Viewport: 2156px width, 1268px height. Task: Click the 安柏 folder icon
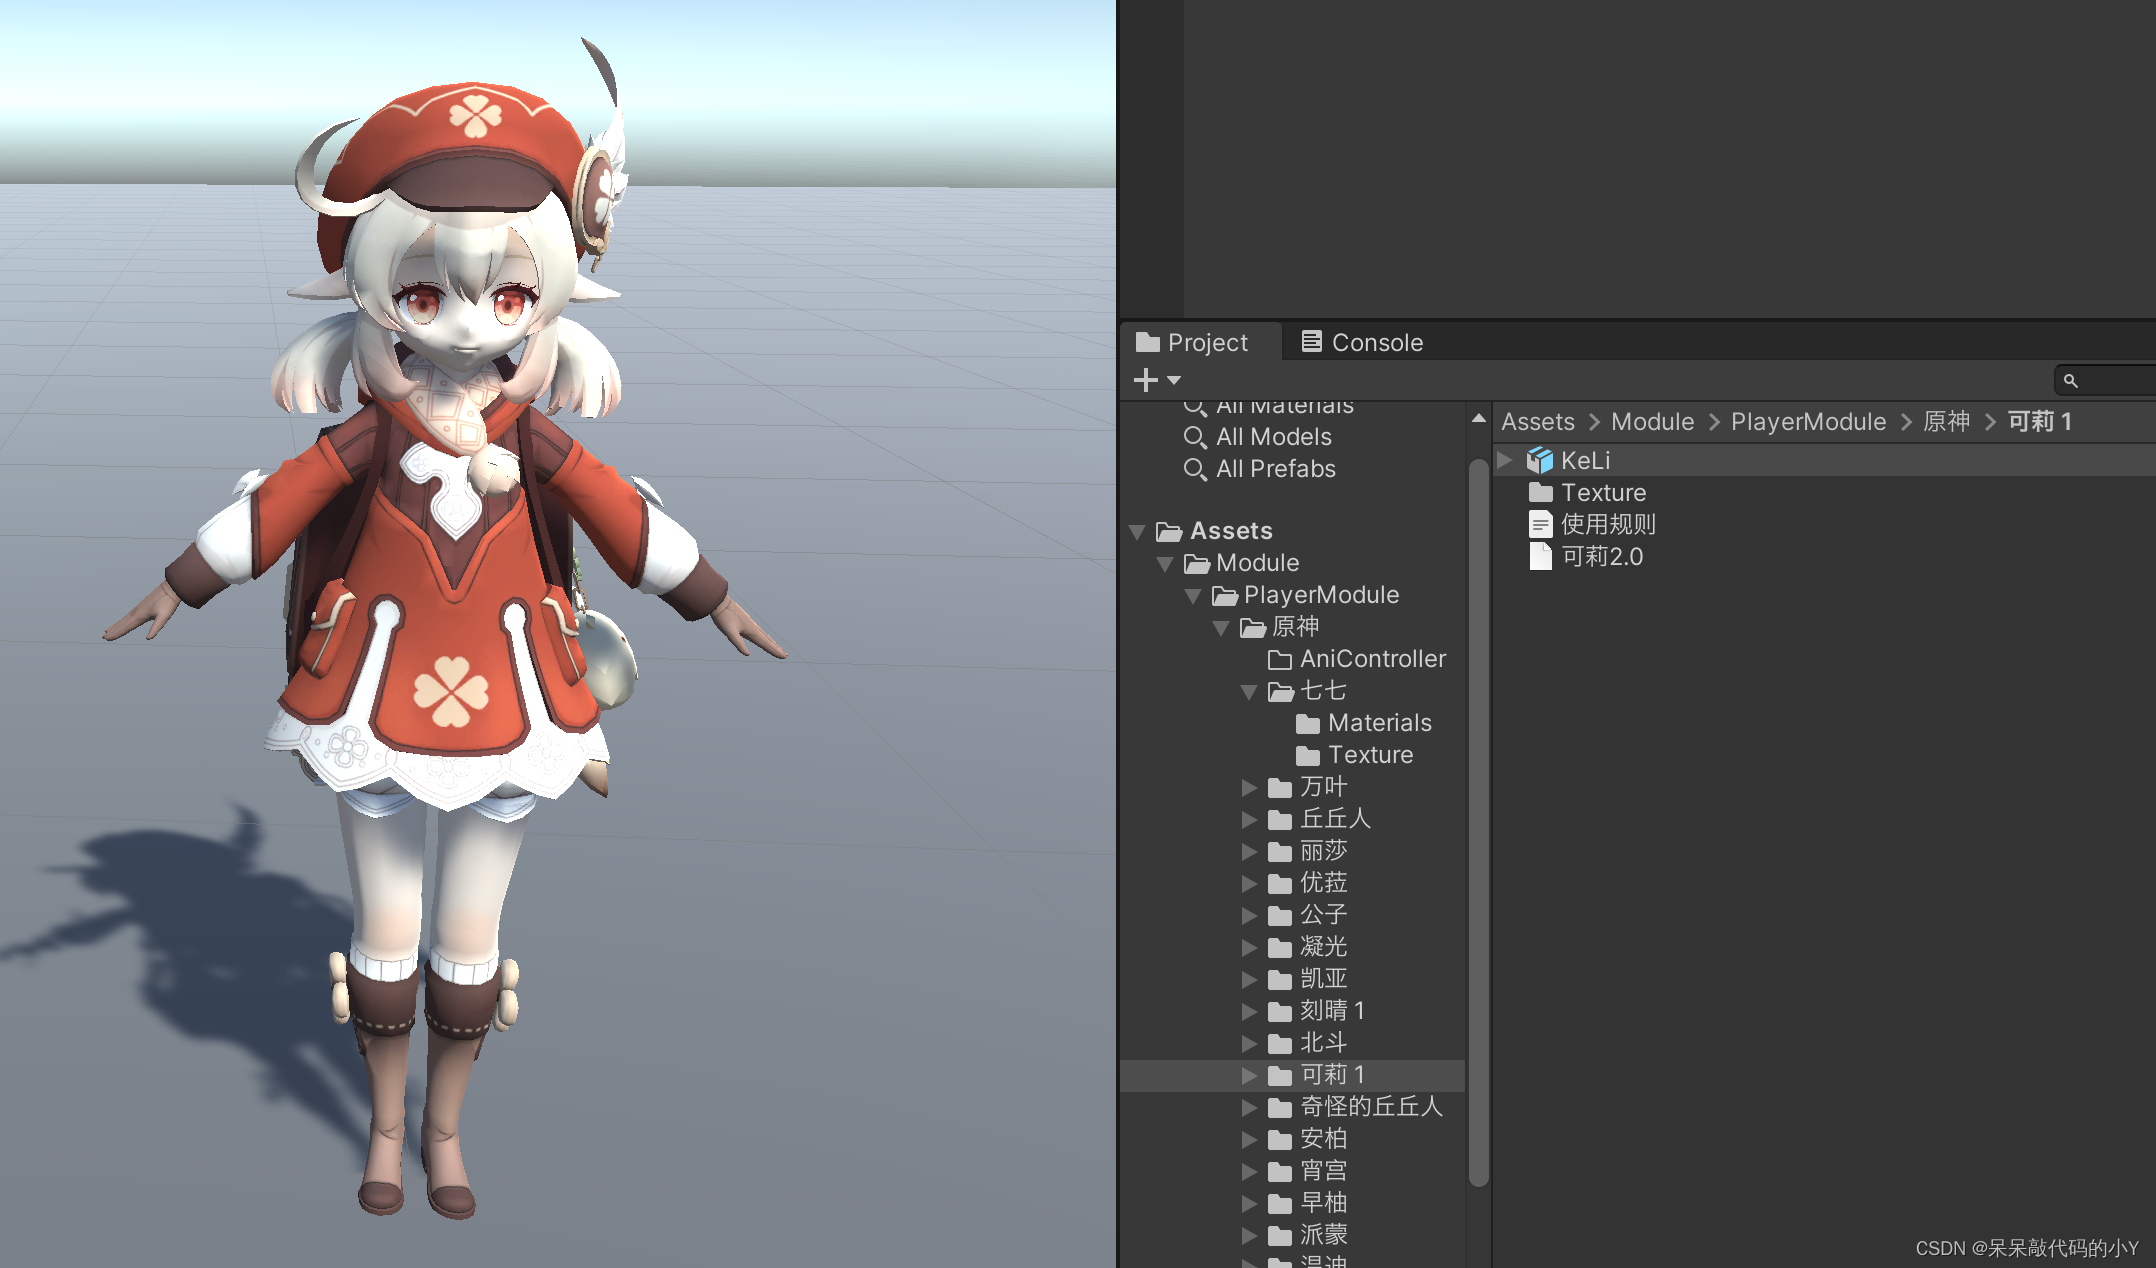1280,1139
